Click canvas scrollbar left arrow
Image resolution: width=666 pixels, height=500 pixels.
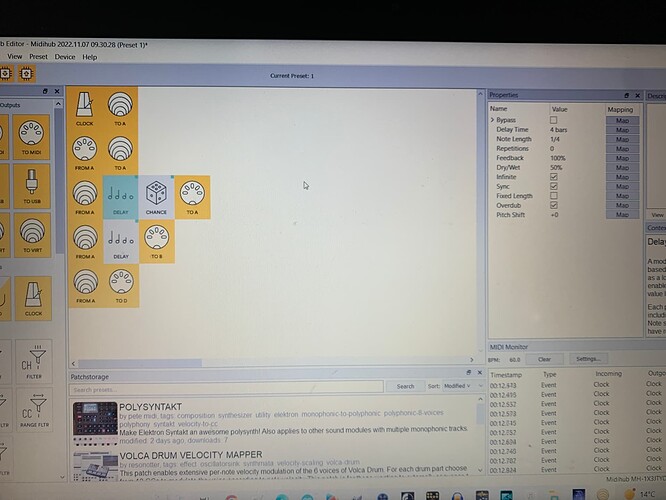point(73,364)
